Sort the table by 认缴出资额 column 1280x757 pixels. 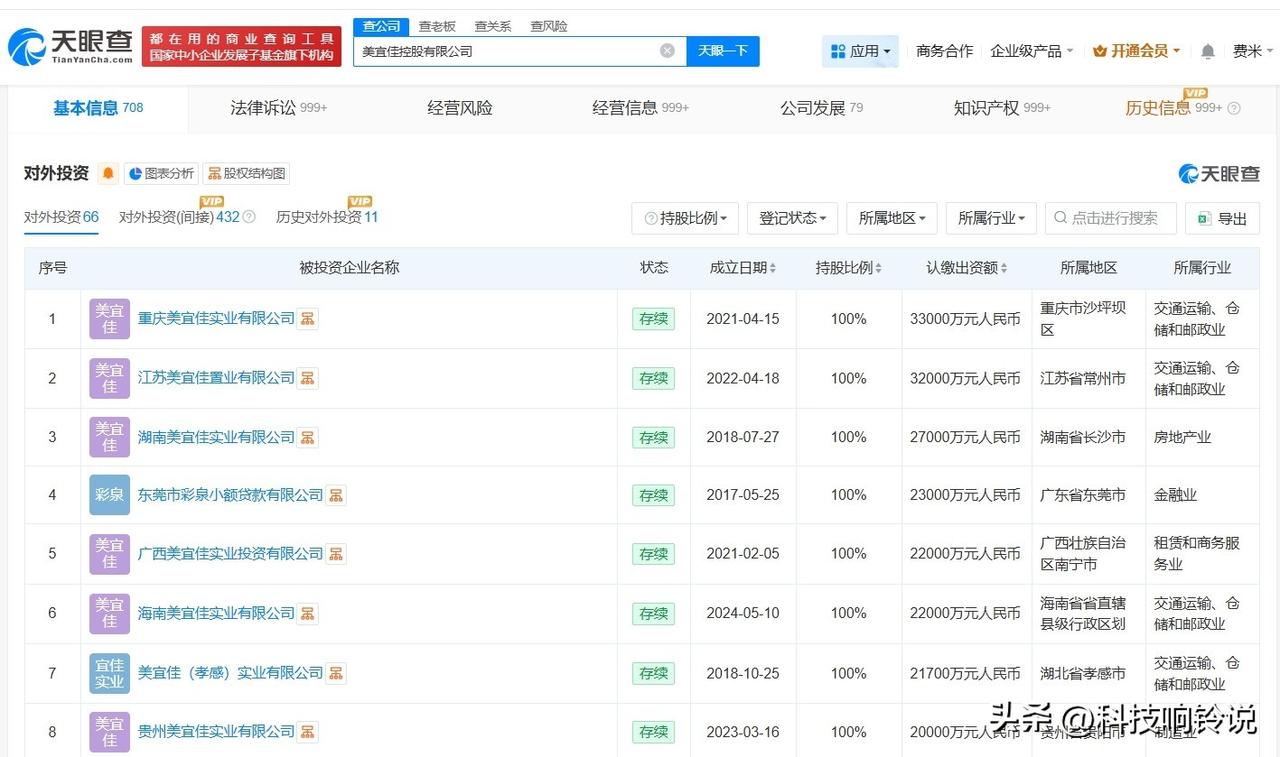click(966, 268)
